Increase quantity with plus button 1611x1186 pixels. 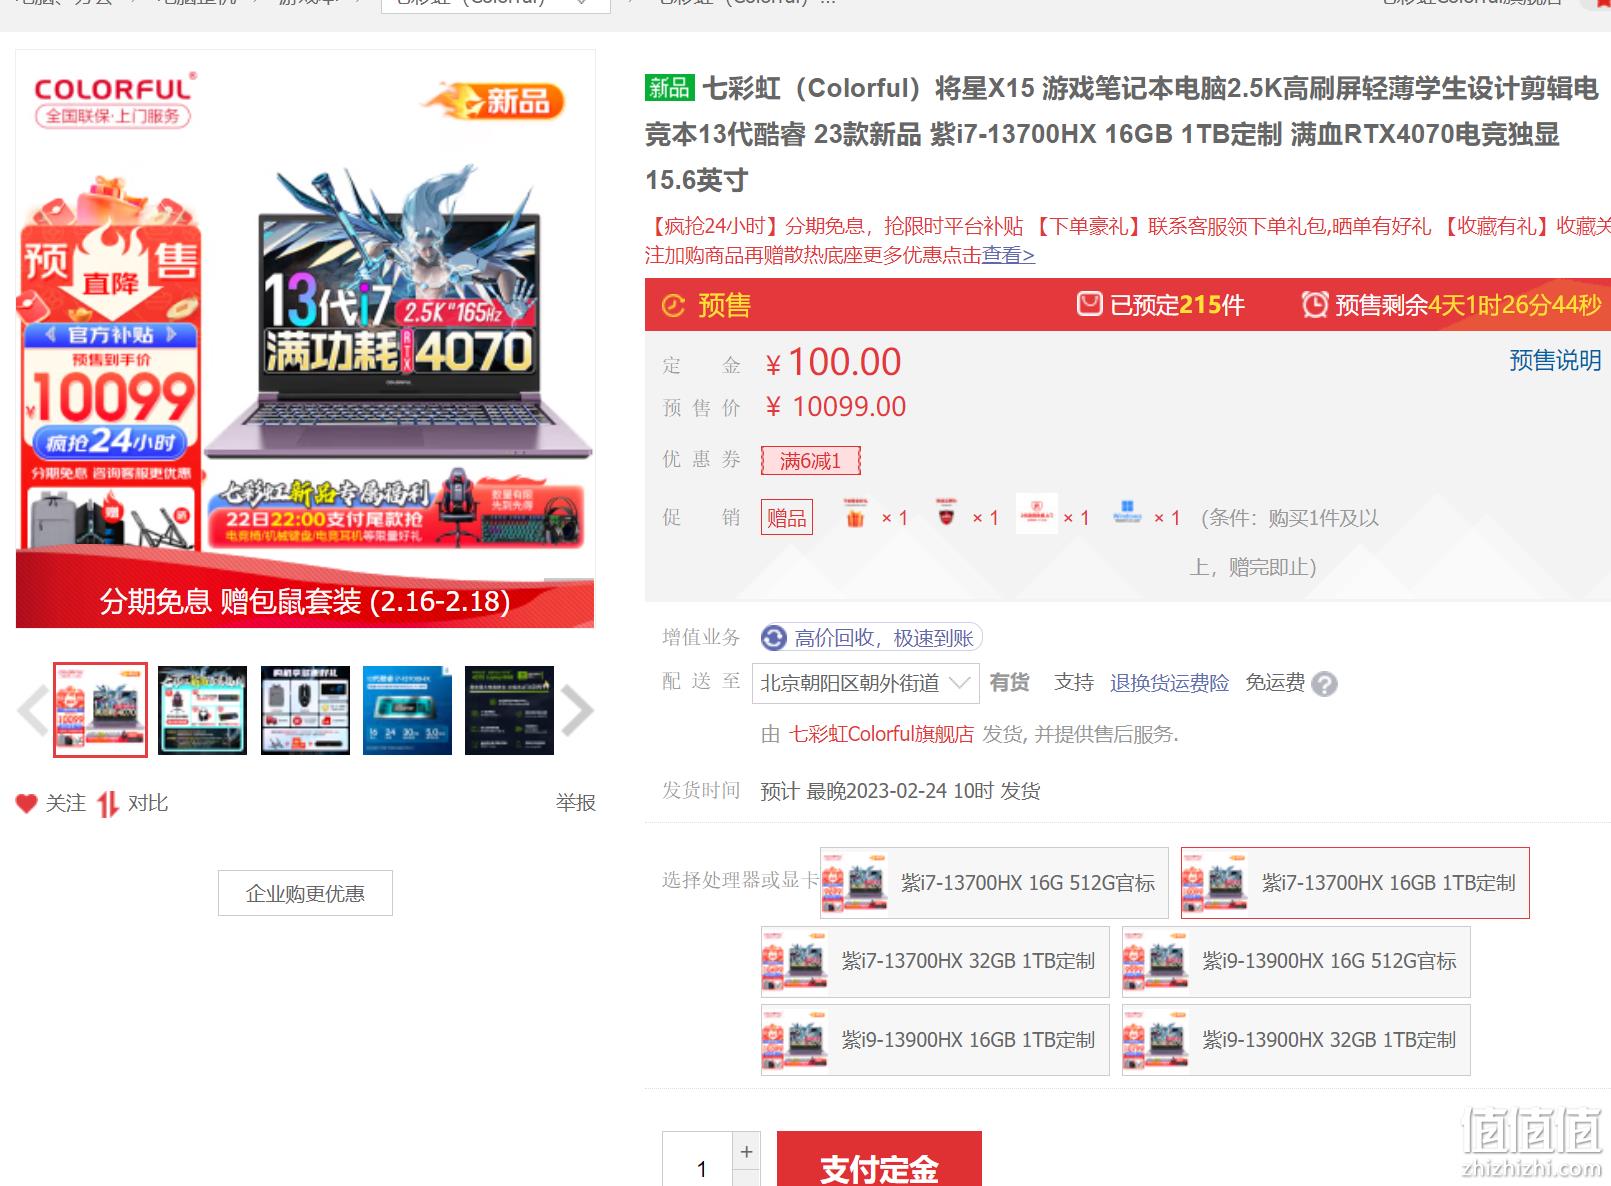(x=746, y=1152)
